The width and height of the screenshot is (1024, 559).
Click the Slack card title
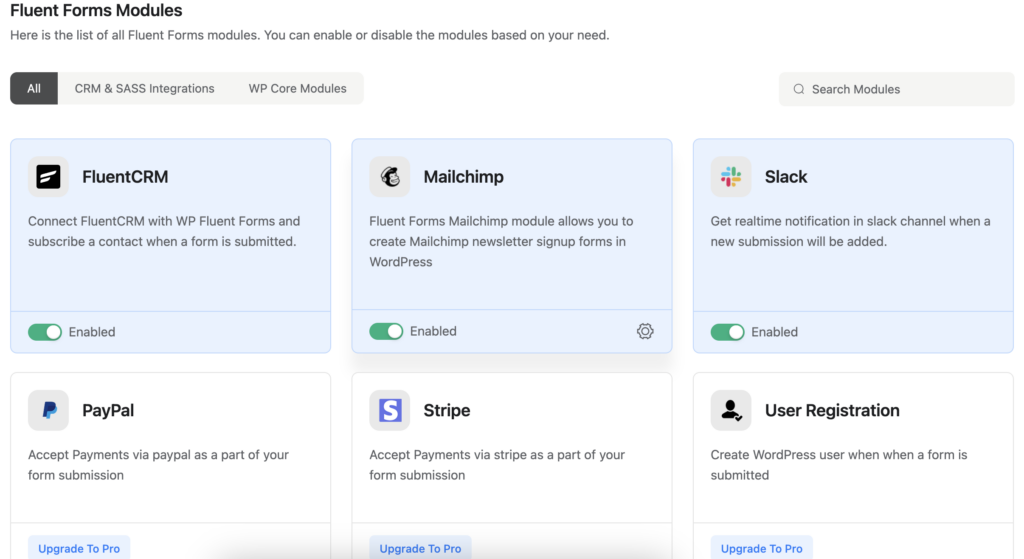point(786,176)
